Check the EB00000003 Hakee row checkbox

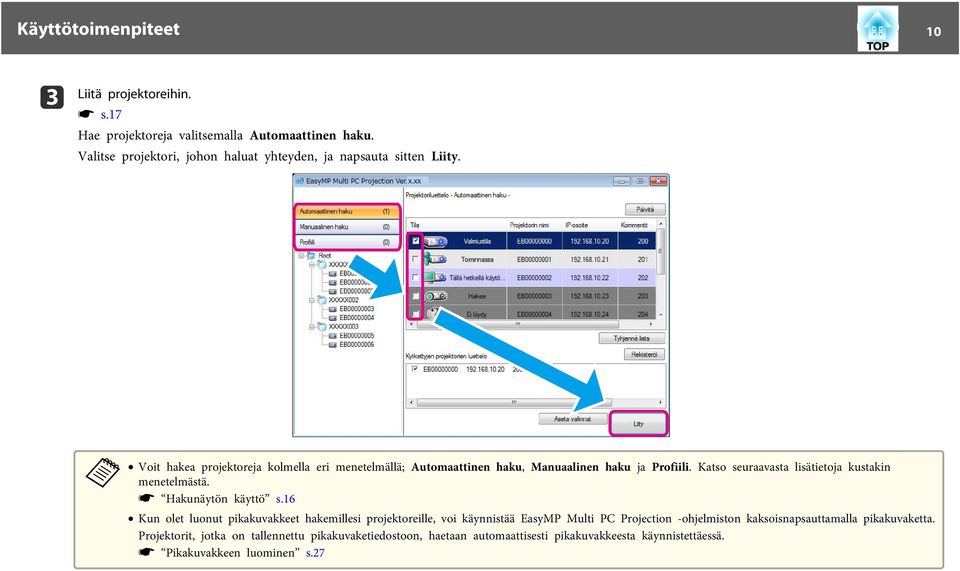point(416,296)
